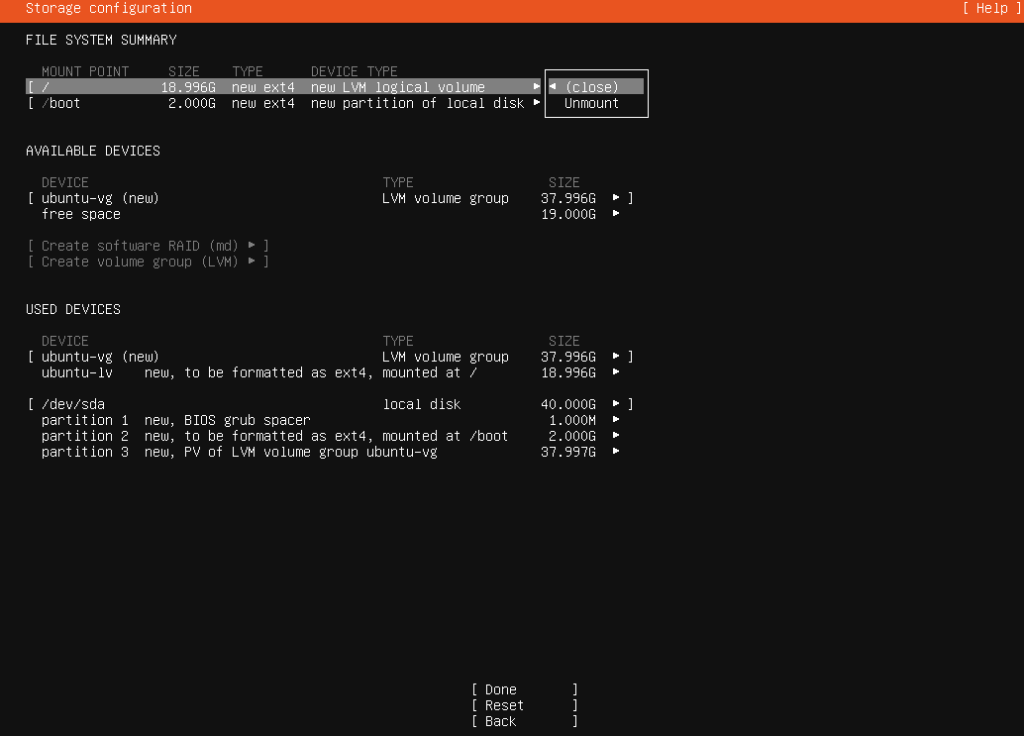
Task: Expand the new LVM logical volume actions for /
Action: (x=536, y=86)
